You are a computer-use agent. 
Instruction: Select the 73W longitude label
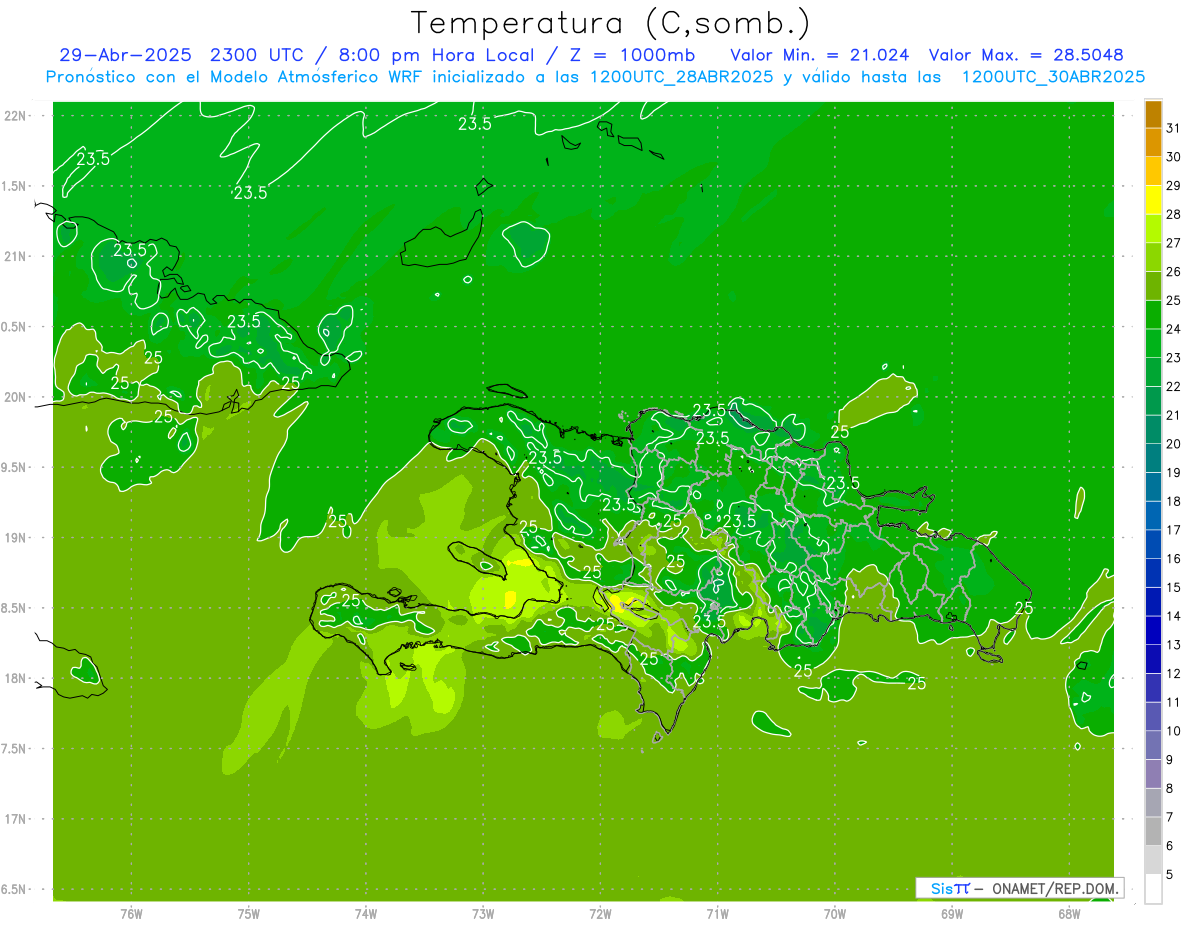pyautogui.click(x=483, y=914)
